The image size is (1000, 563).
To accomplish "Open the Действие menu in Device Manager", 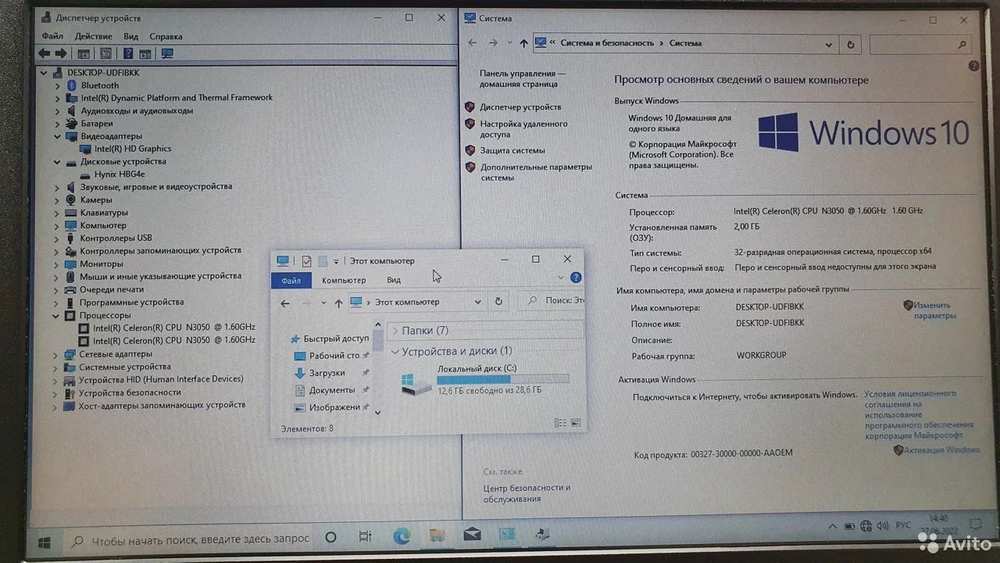I will tap(93, 36).
